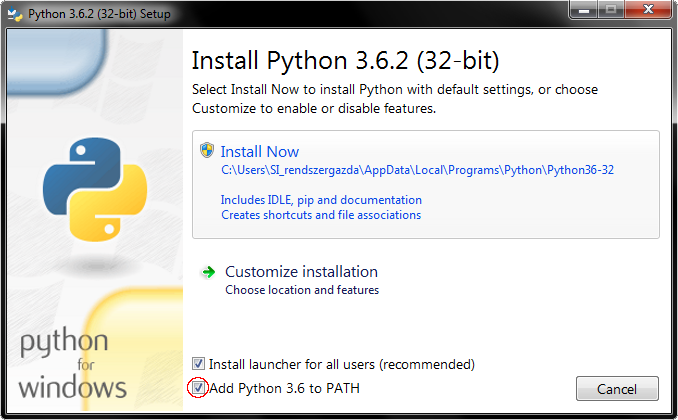Open Customize installation option

tap(301, 272)
